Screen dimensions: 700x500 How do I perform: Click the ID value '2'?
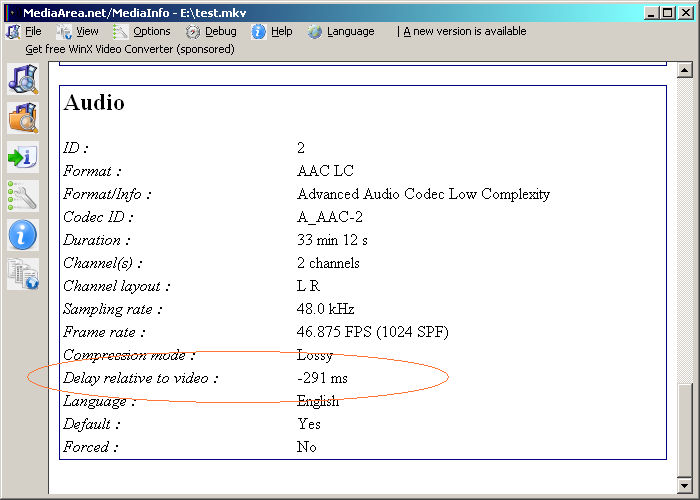tap(301, 148)
